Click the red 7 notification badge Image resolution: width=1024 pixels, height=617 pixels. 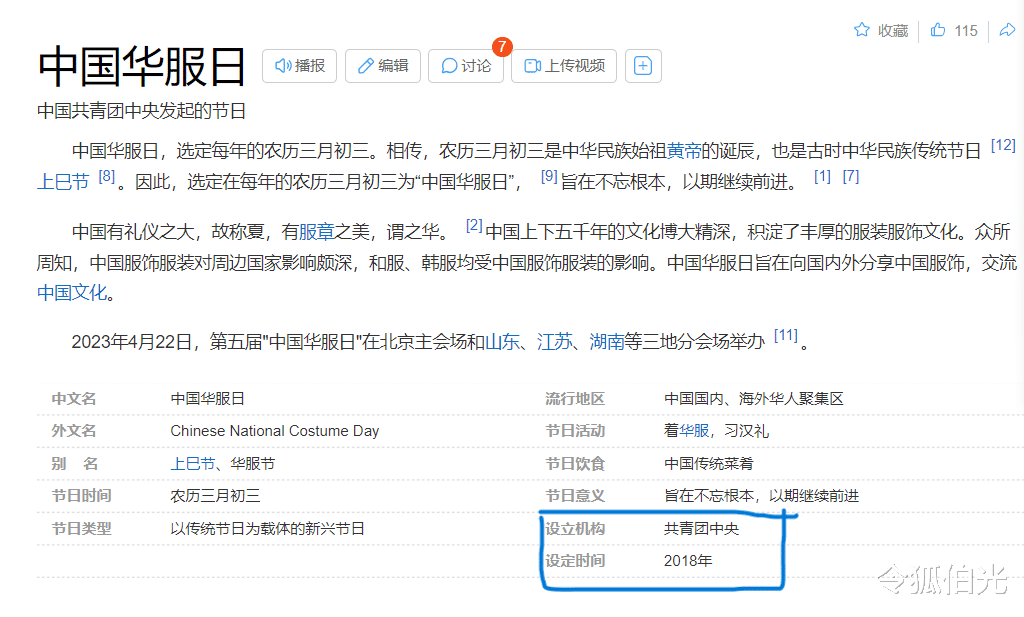click(x=502, y=46)
